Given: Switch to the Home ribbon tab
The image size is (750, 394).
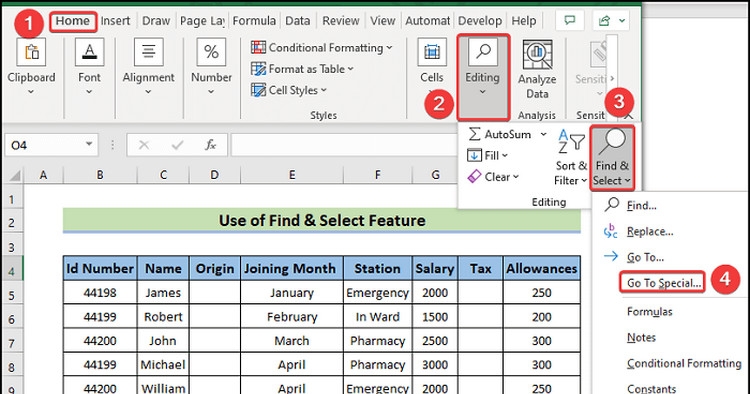Looking at the screenshot, I should coord(73,21).
